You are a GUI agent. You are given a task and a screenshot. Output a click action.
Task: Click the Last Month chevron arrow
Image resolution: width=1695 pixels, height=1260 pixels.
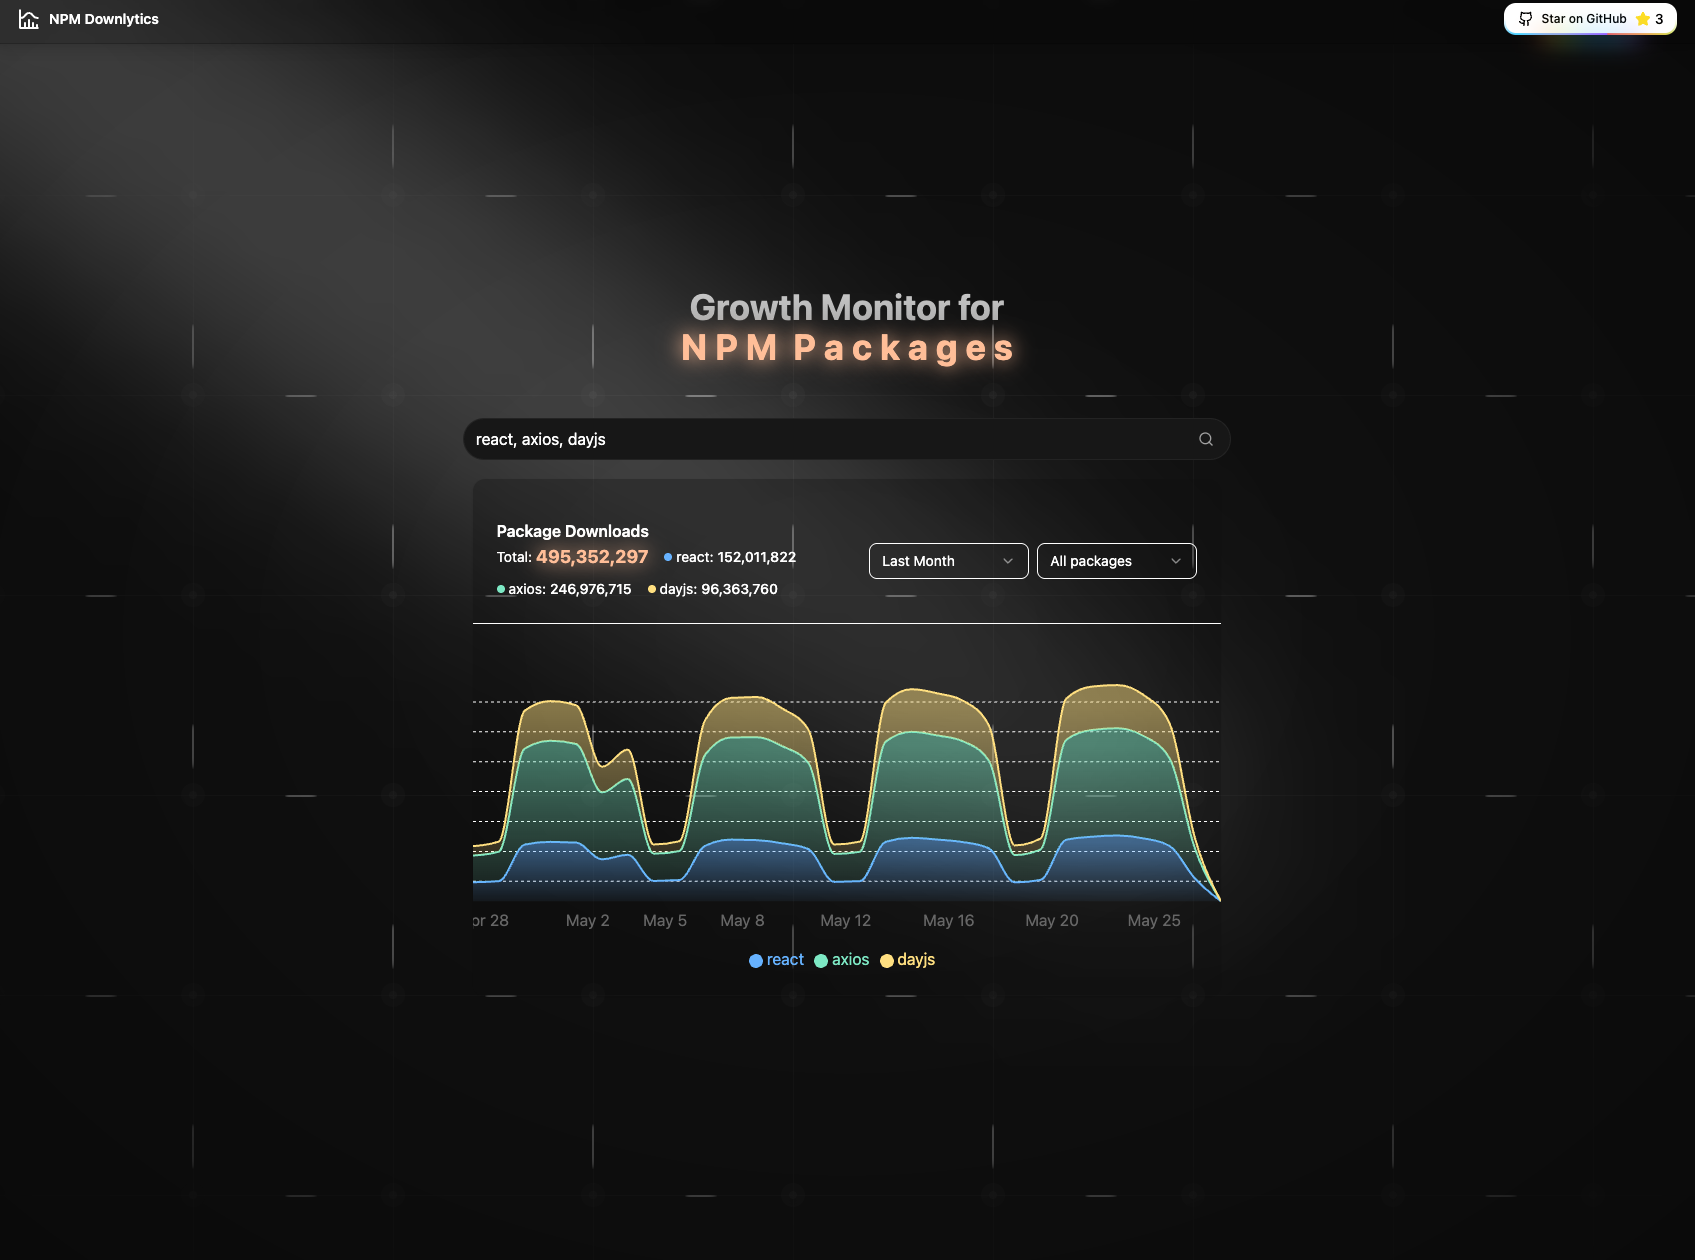pyautogui.click(x=1008, y=561)
